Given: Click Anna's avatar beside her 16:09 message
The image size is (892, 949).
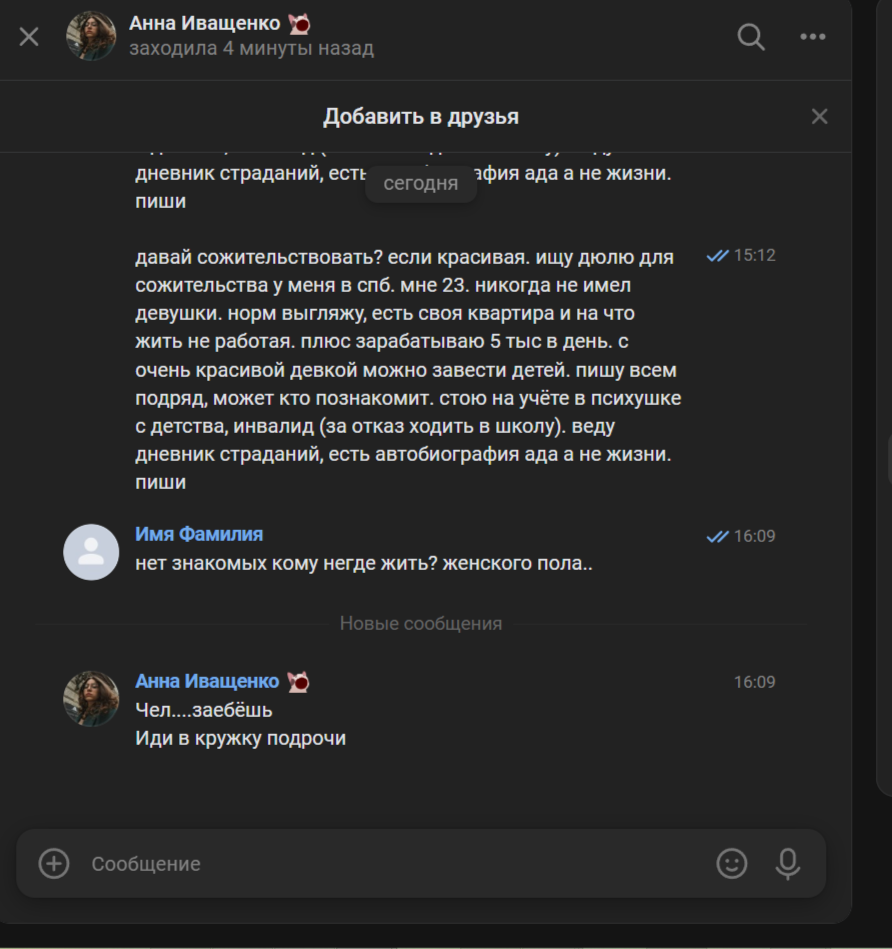Looking at the screenshot, I should coord(91,698).
